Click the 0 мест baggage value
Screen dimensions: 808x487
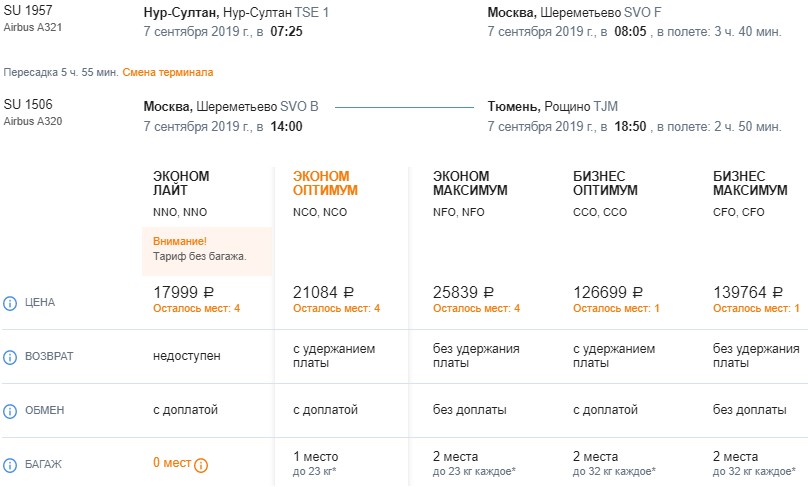tap(171, 463)
